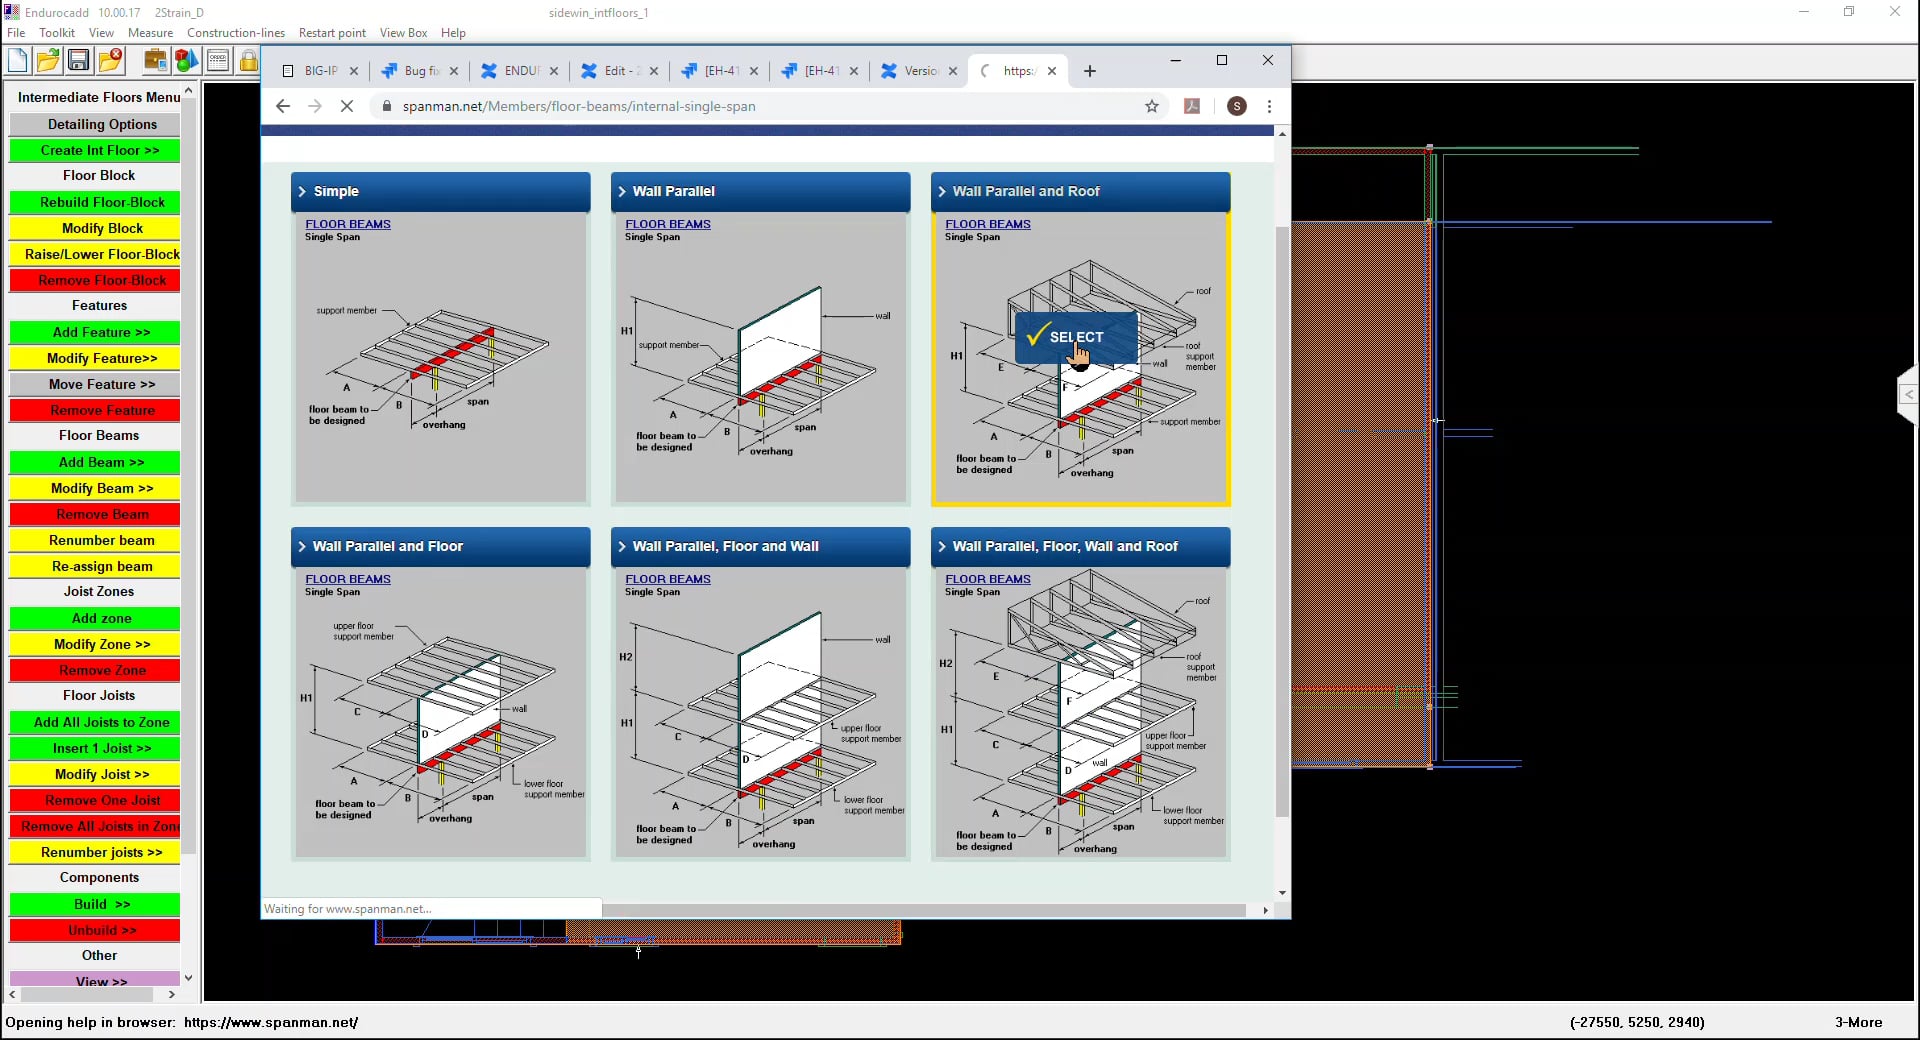Click the padlock security toolbar icon

[249, 60]
